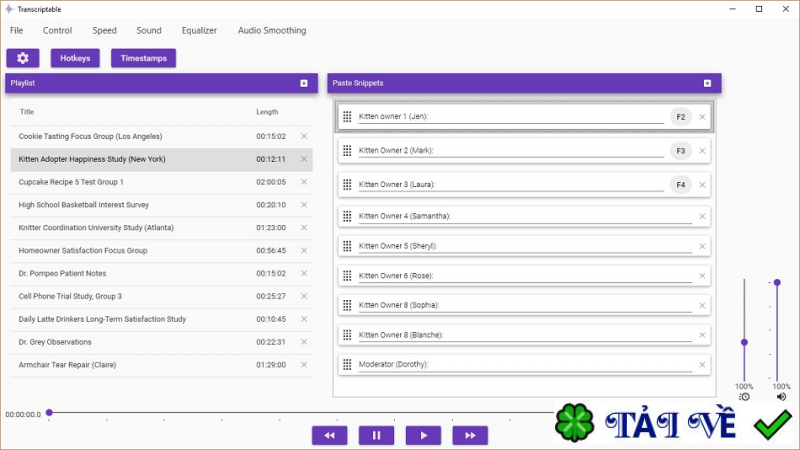Click the volume slider handle

(777, 282)
